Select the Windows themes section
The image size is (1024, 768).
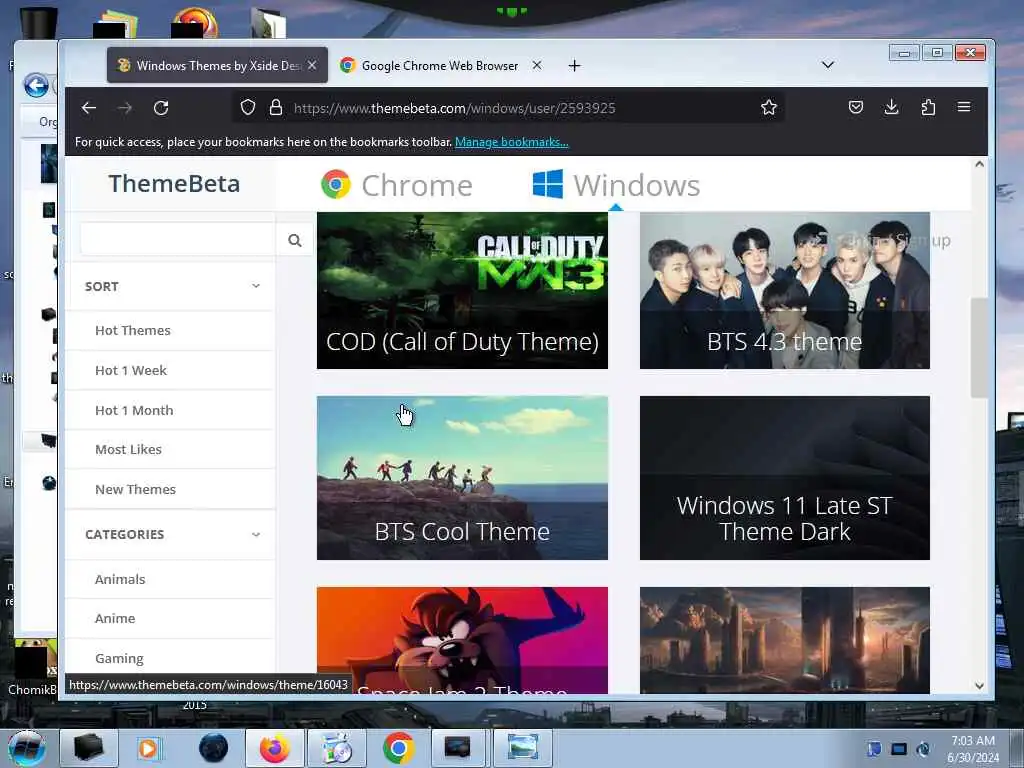616,185
